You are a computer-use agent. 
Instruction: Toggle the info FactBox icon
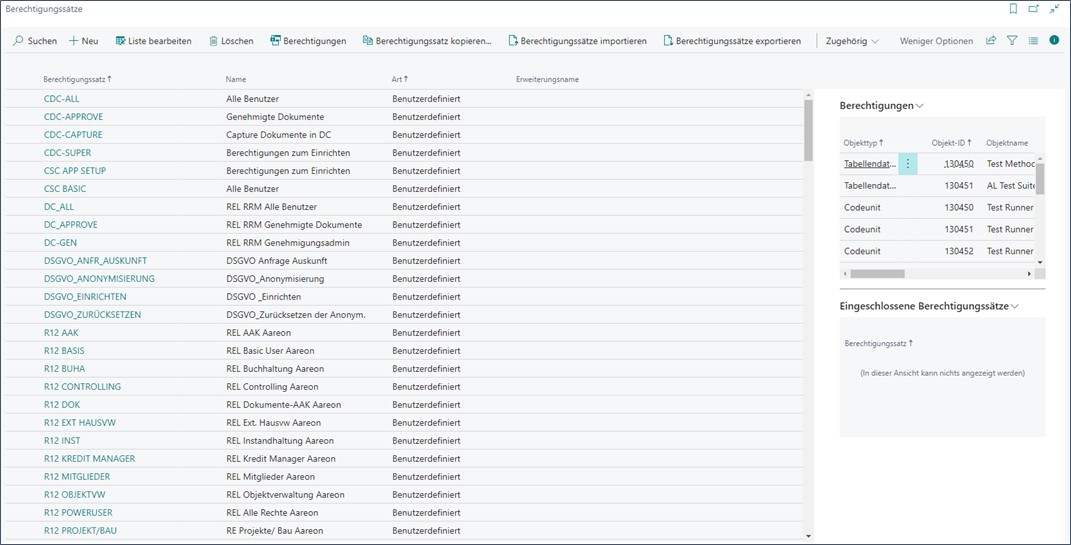1054,41
